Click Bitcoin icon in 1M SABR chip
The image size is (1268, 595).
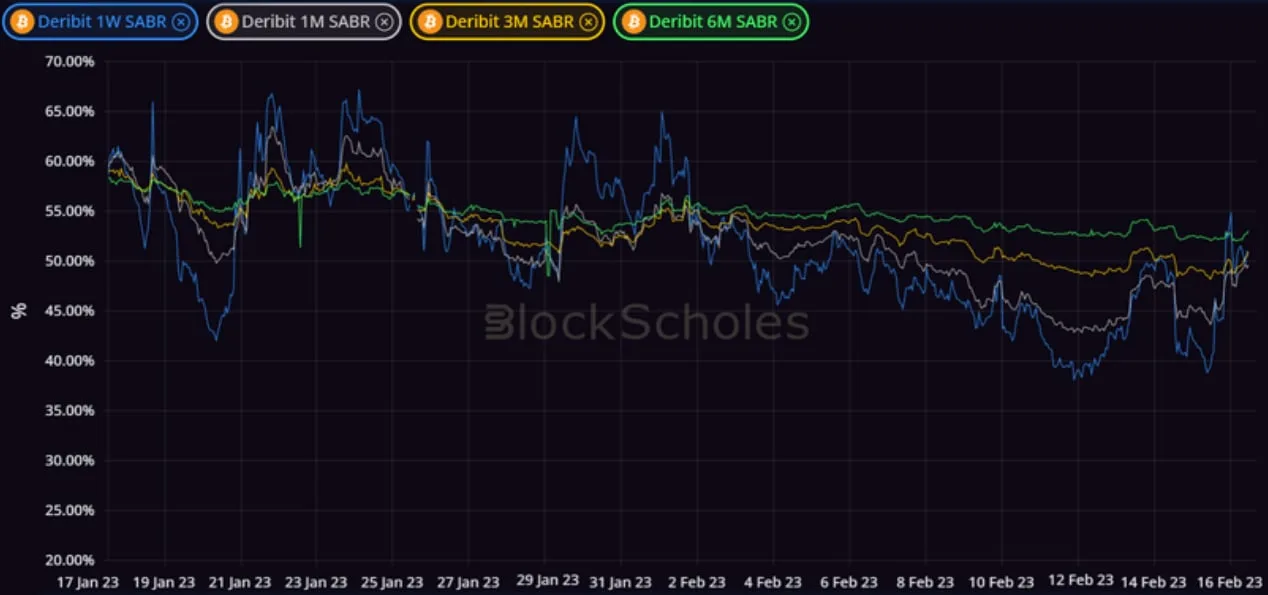click(x=227, y=22)
